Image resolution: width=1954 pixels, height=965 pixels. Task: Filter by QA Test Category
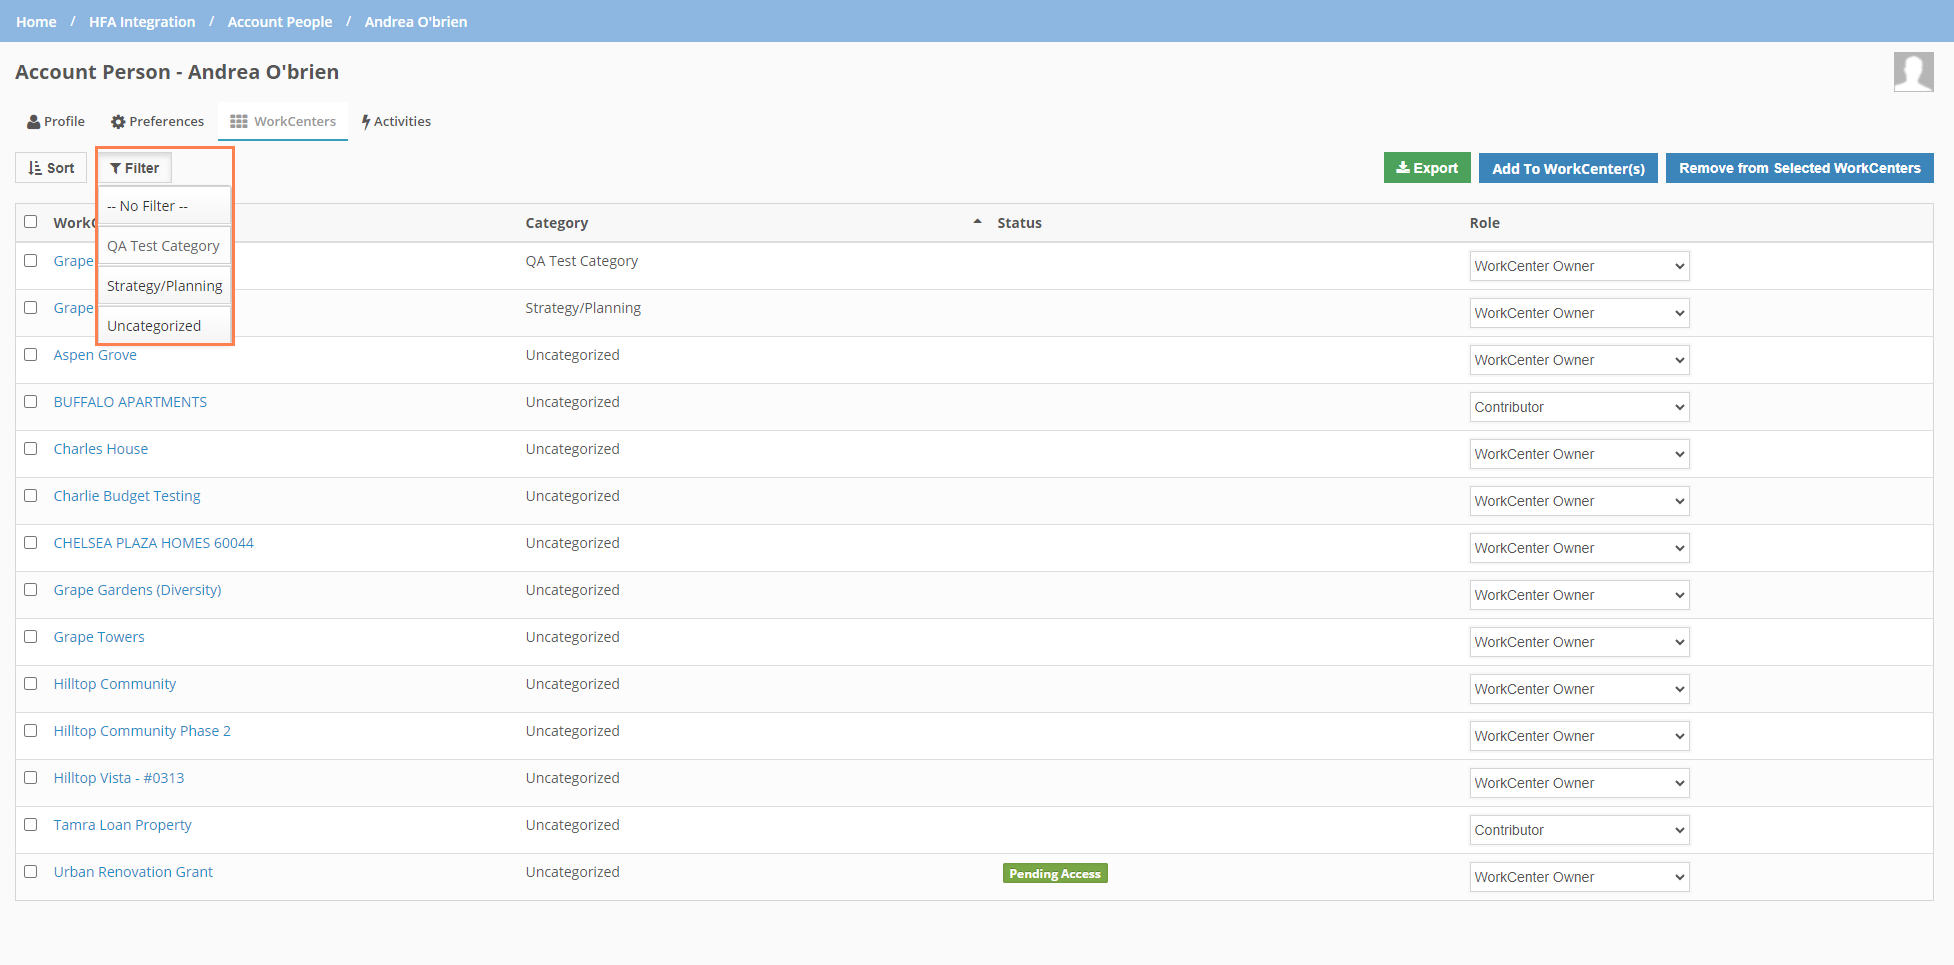tap(164, 246)
